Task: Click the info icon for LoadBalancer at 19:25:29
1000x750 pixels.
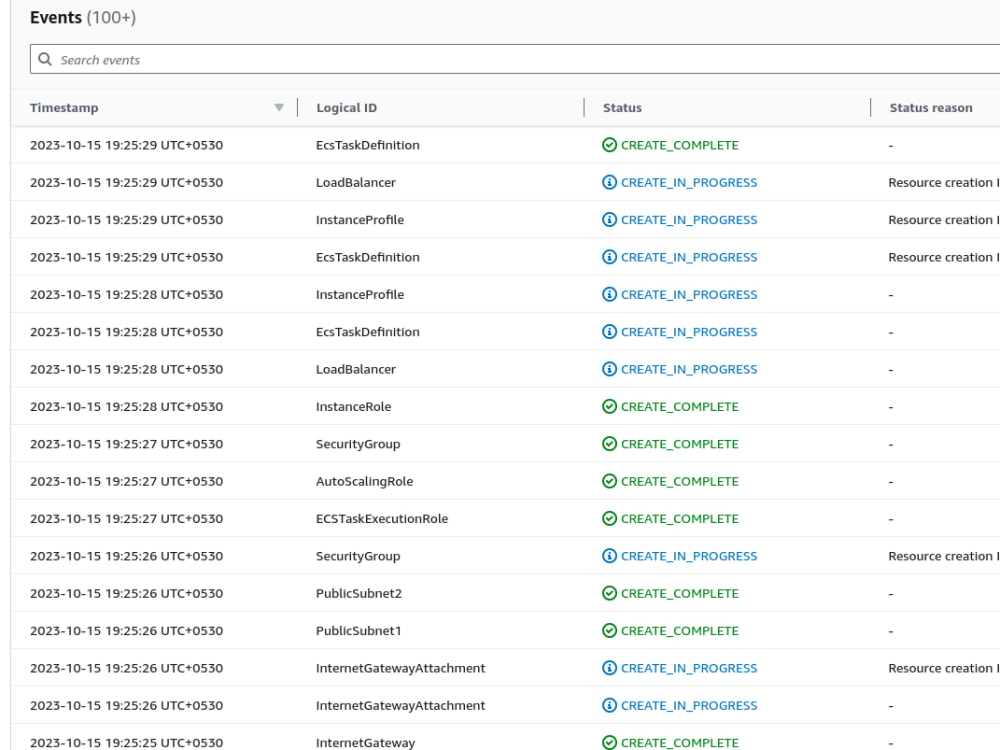Action: (609, 182)
